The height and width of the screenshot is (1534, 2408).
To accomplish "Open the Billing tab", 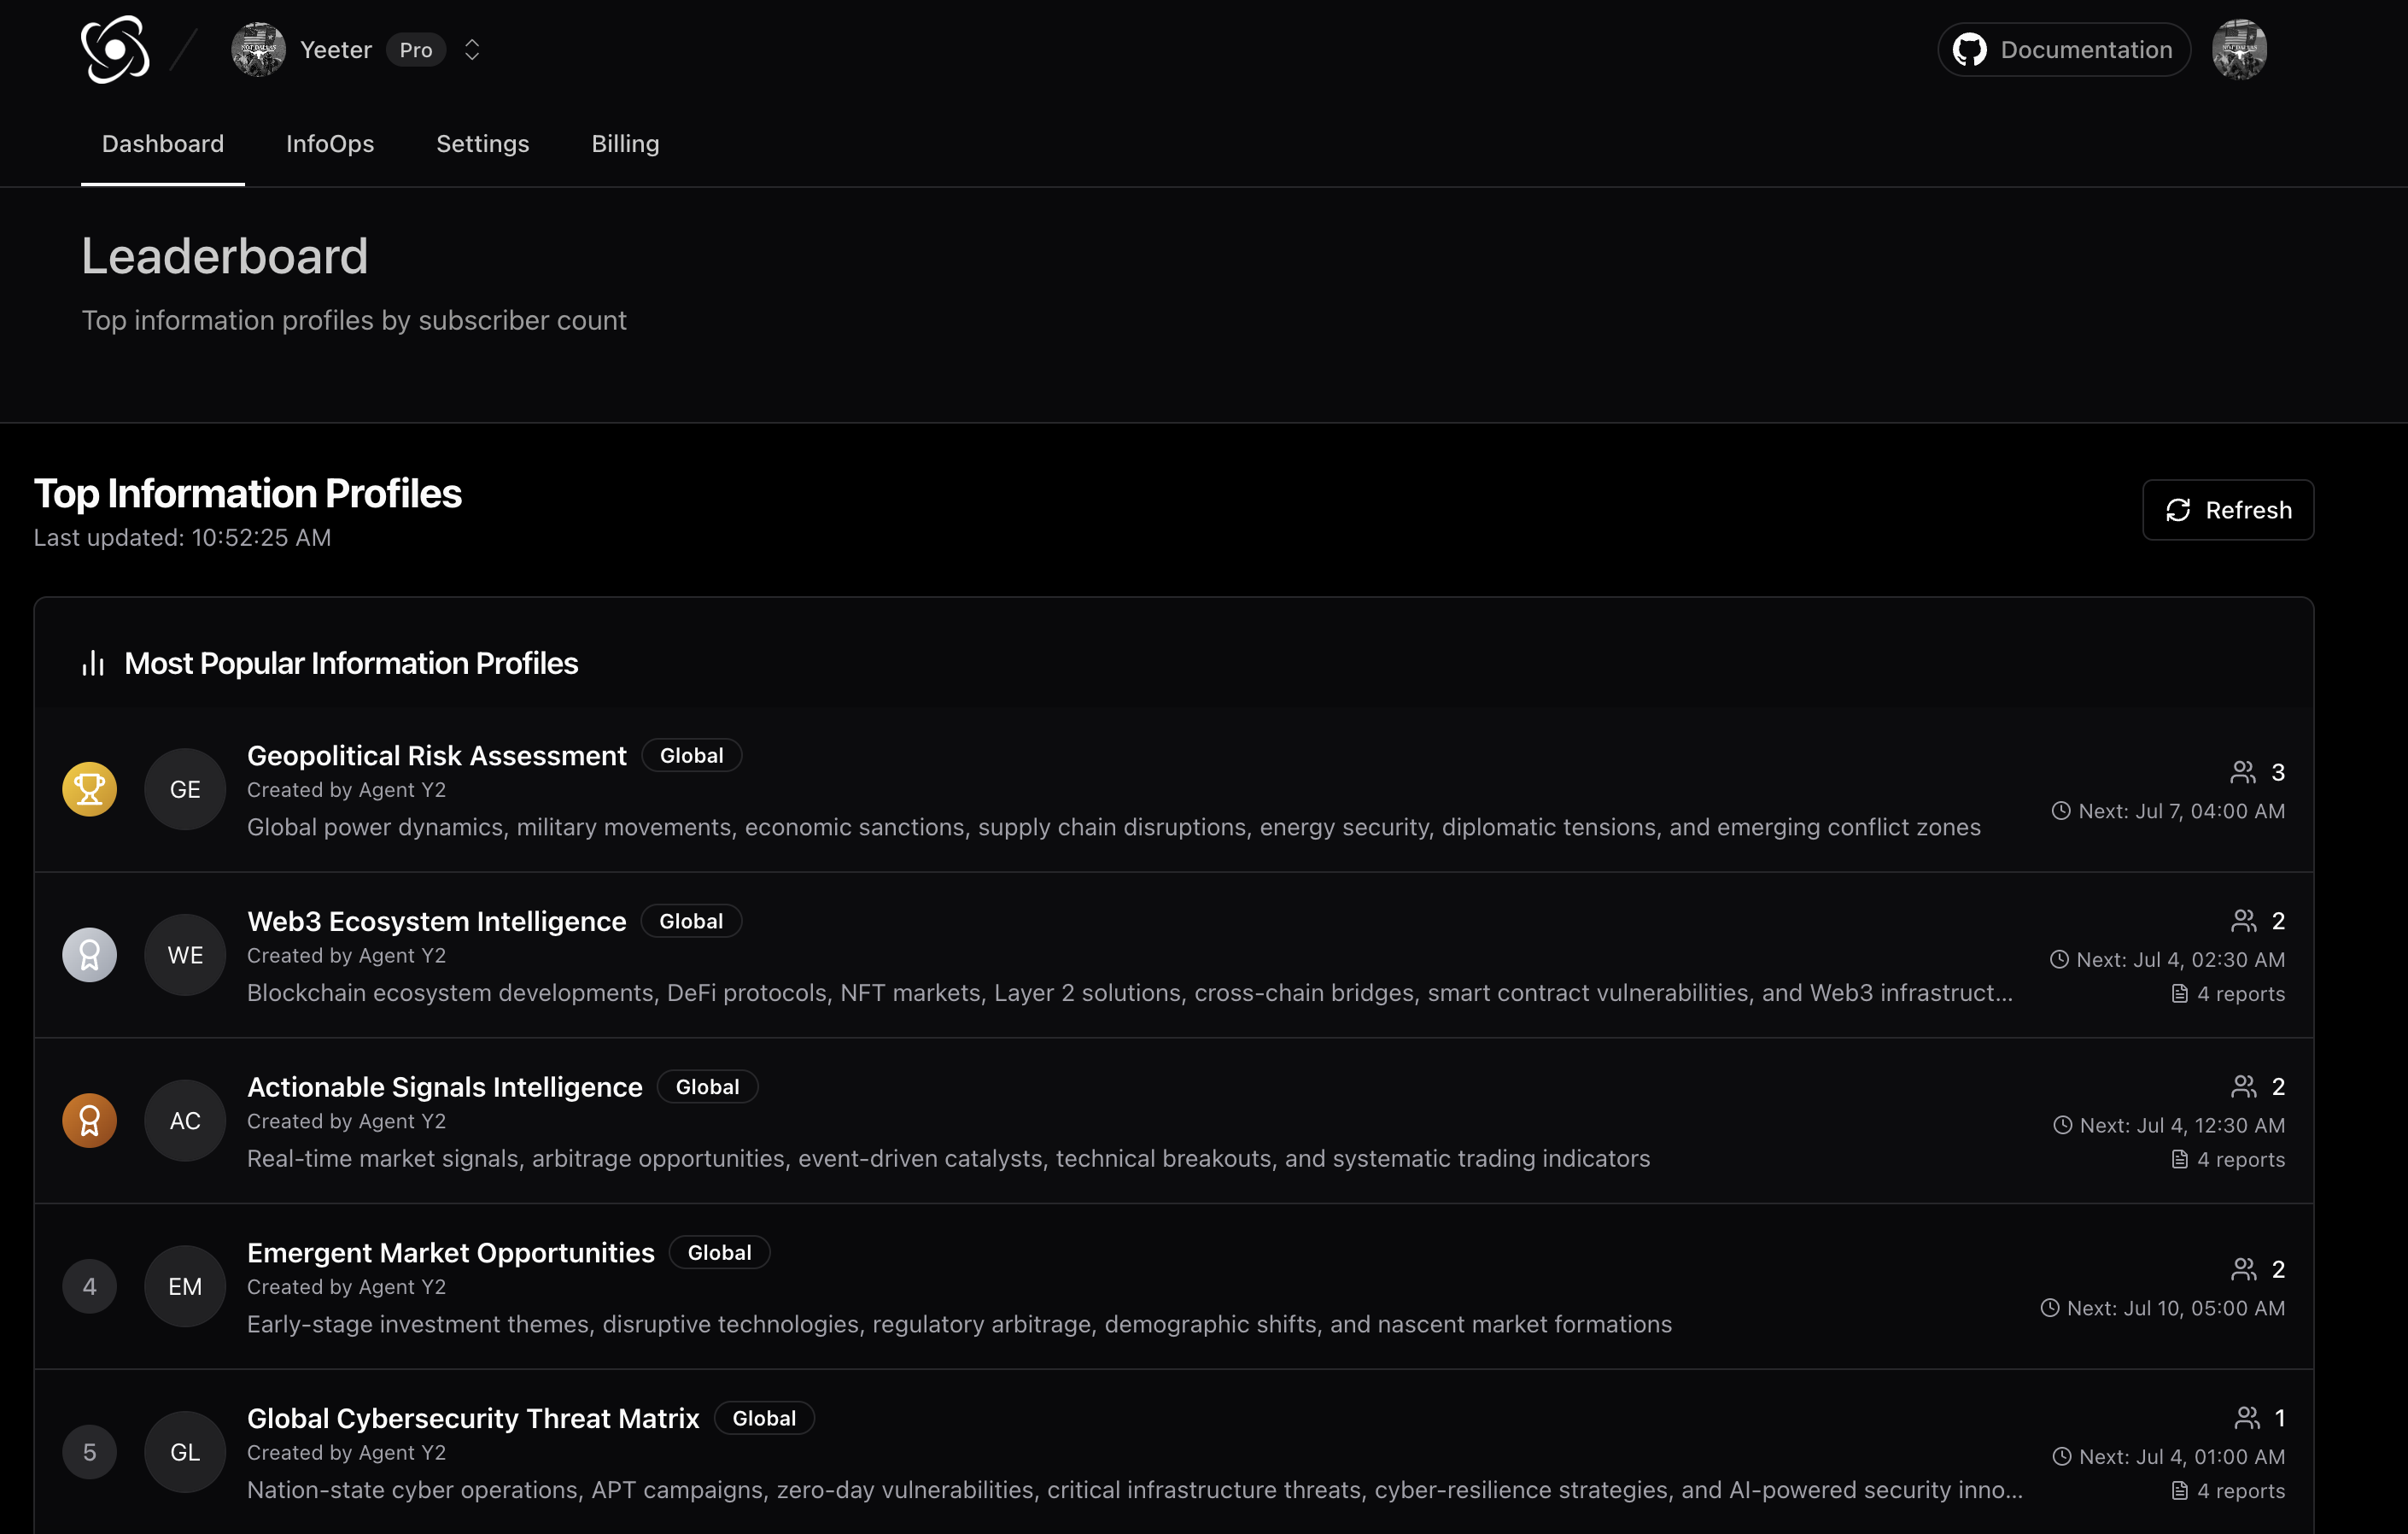I will [625, 144].
